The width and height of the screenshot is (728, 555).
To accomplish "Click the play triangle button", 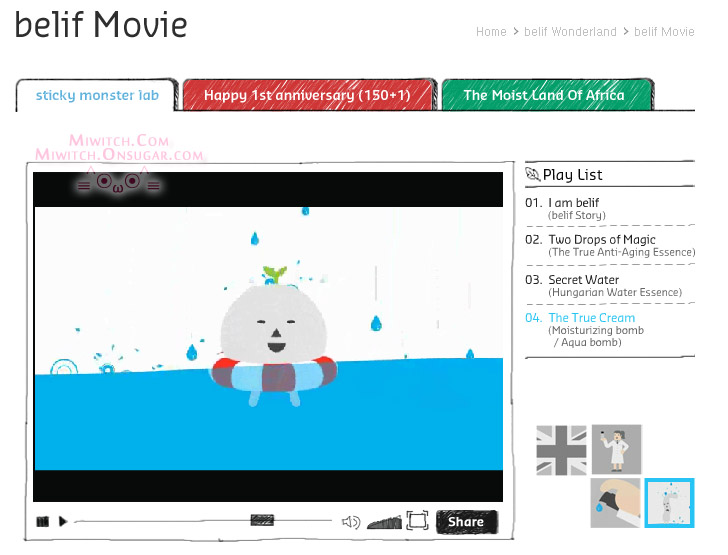I will point(63,522).
